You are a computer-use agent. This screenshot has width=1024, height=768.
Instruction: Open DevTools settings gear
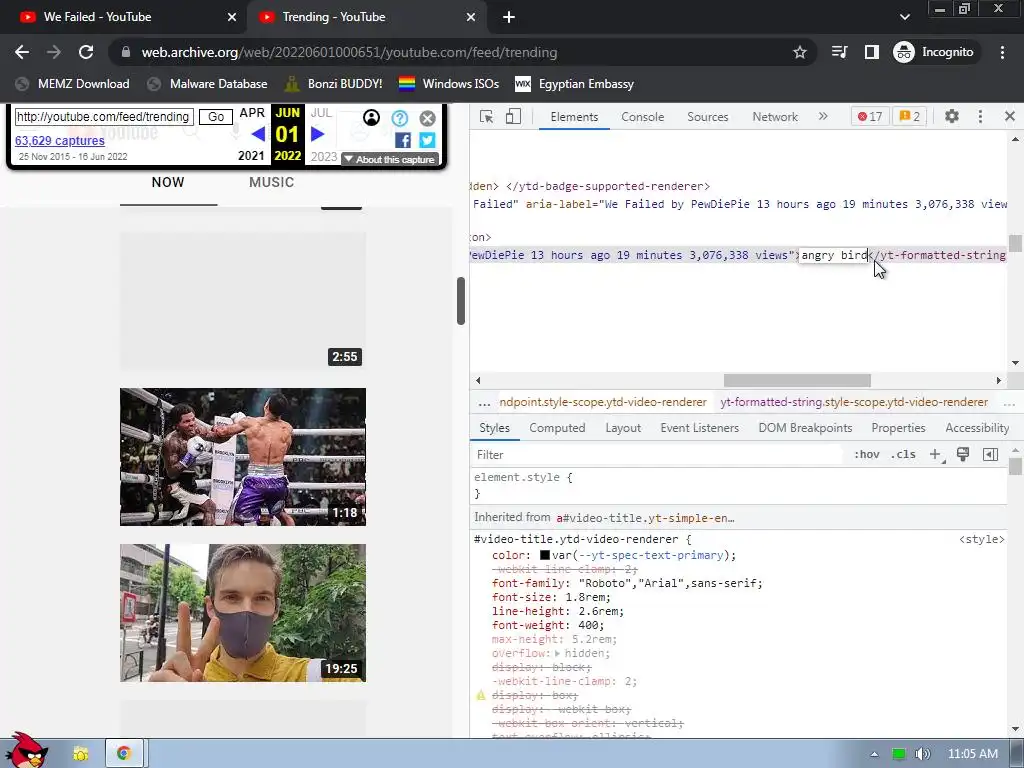point(952,116)
